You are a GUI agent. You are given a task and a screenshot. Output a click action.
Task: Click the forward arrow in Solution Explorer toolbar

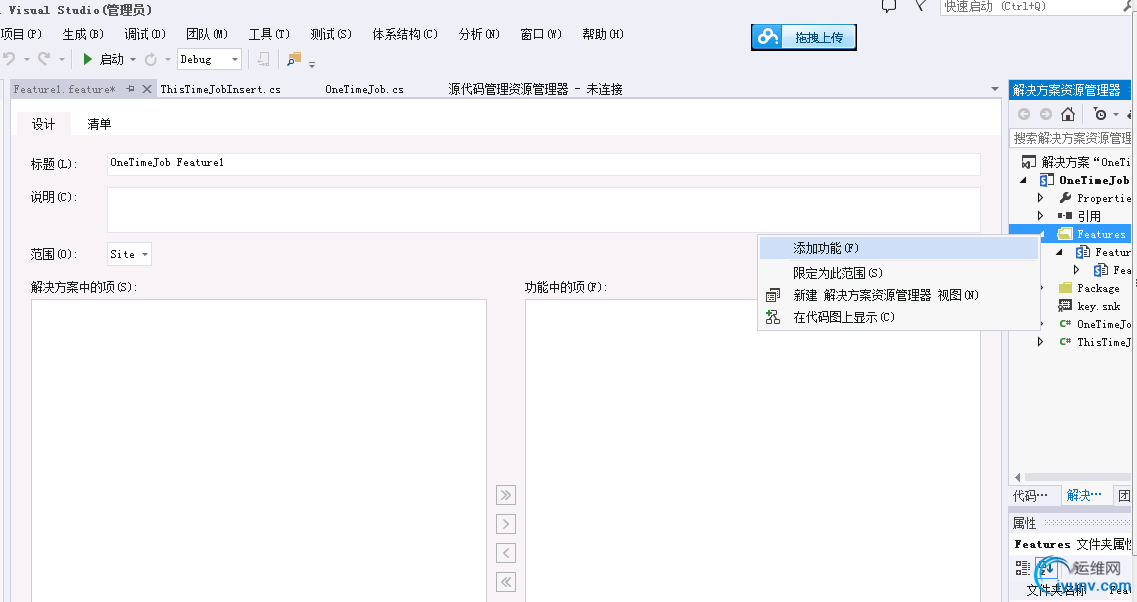tap(1046, 114)
